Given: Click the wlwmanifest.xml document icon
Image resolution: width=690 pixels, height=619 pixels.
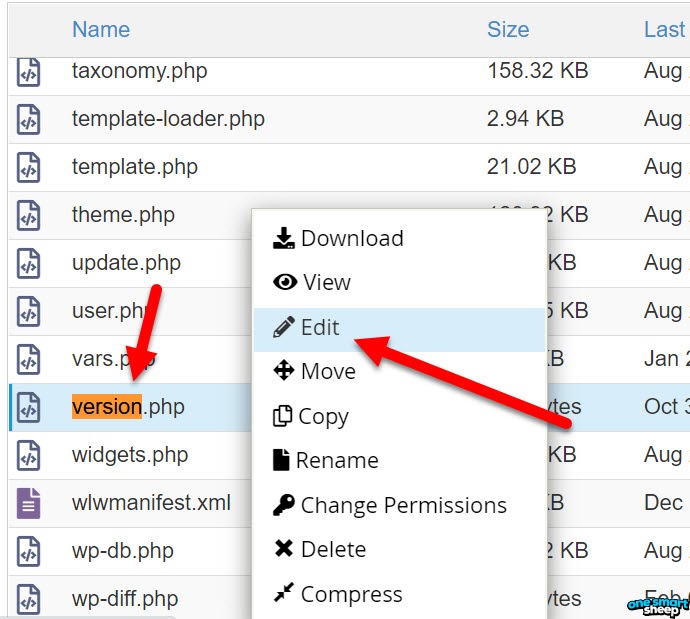Looking at the screenshot, I should click(29, 503).
